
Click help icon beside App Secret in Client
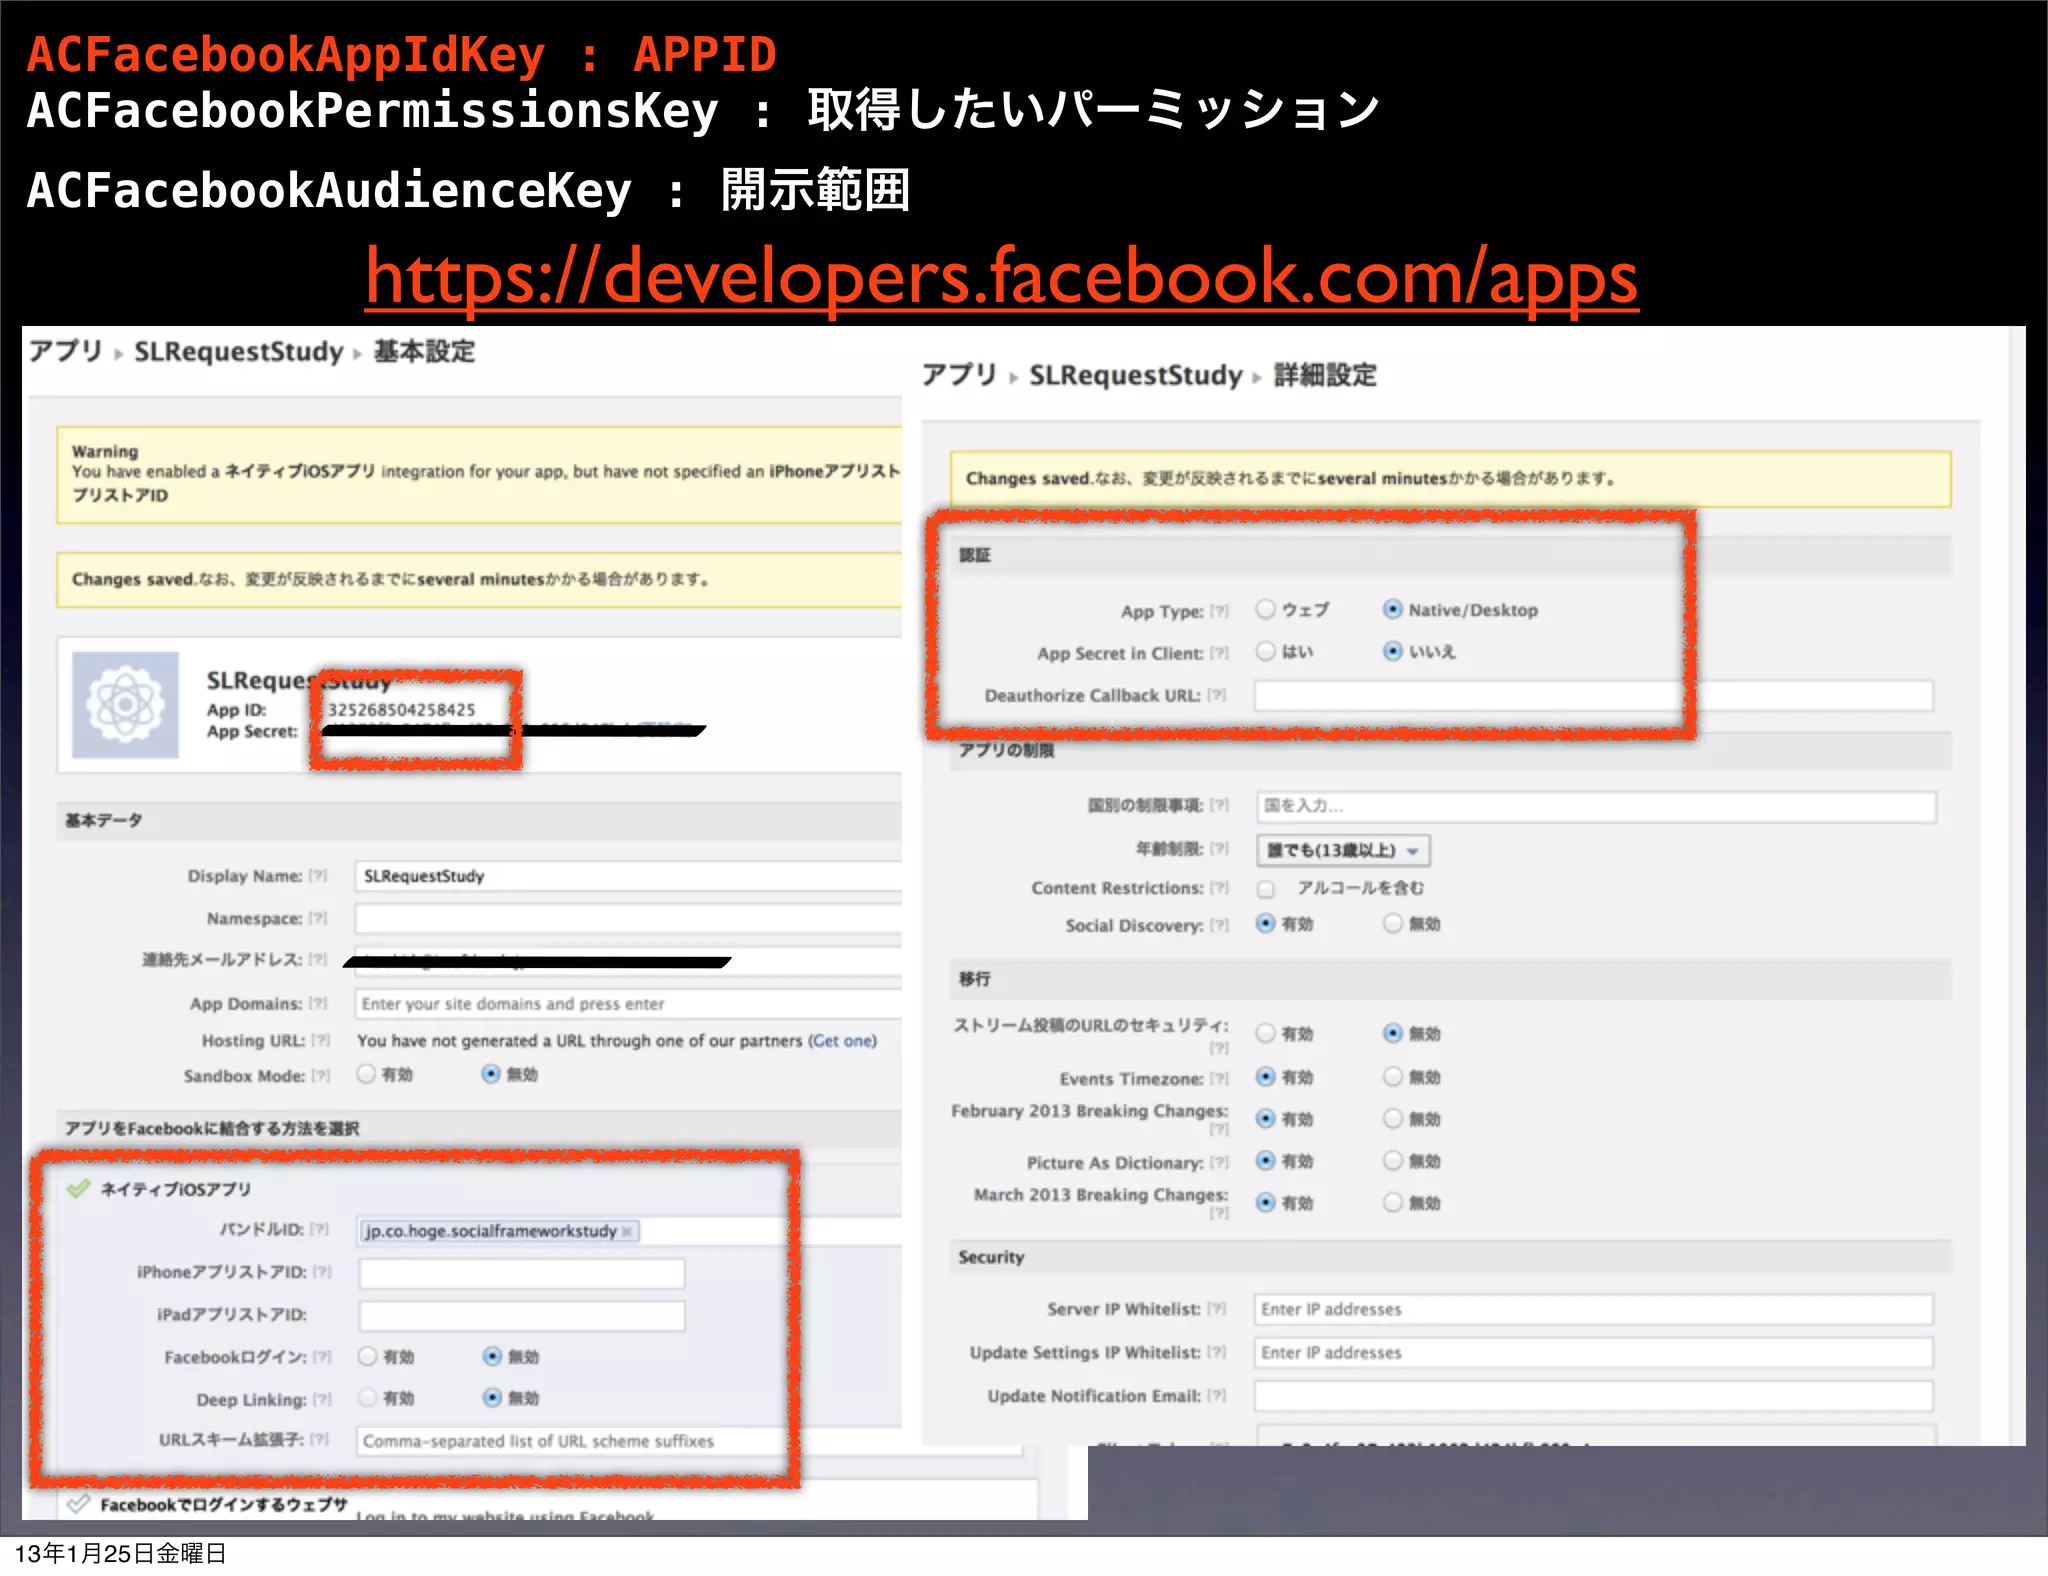pos(1219,653)
